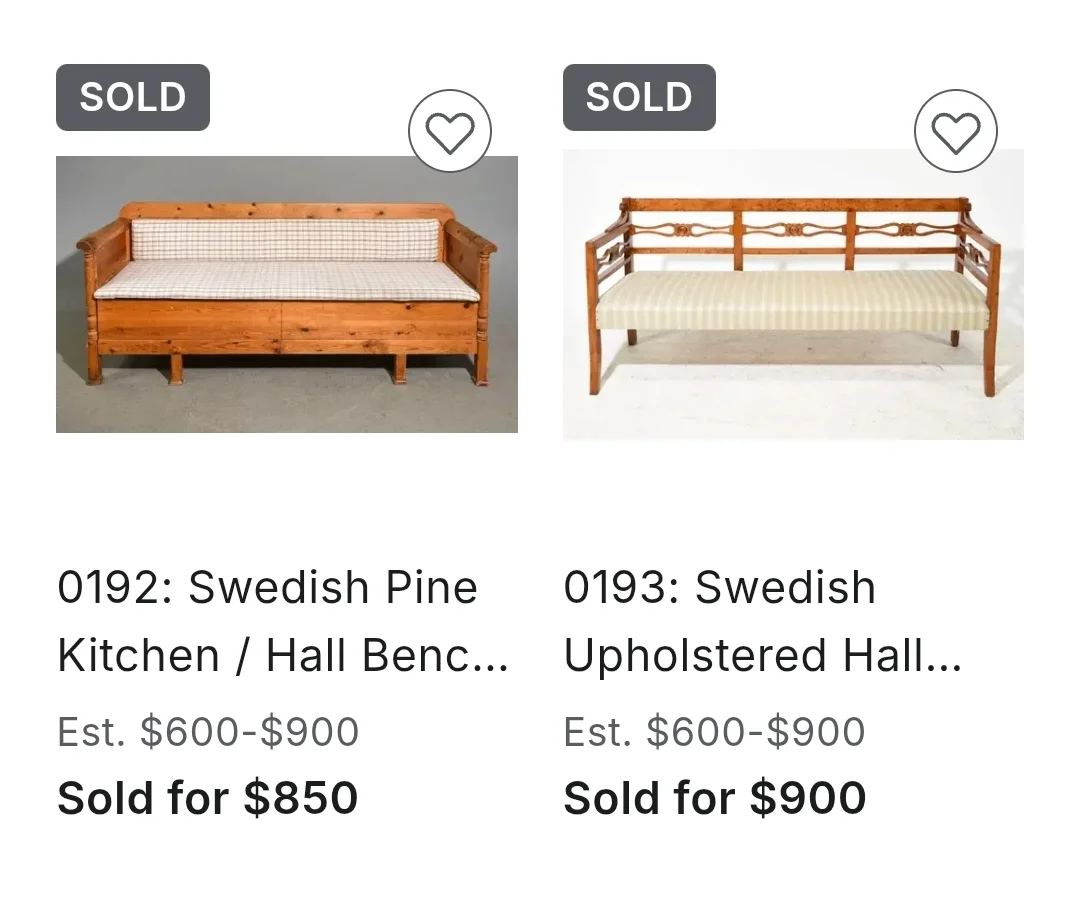Viewport: 1080px width, 901px height.
Task: Favorite lot 0192 with the heart icon
Action: [450, 131]
